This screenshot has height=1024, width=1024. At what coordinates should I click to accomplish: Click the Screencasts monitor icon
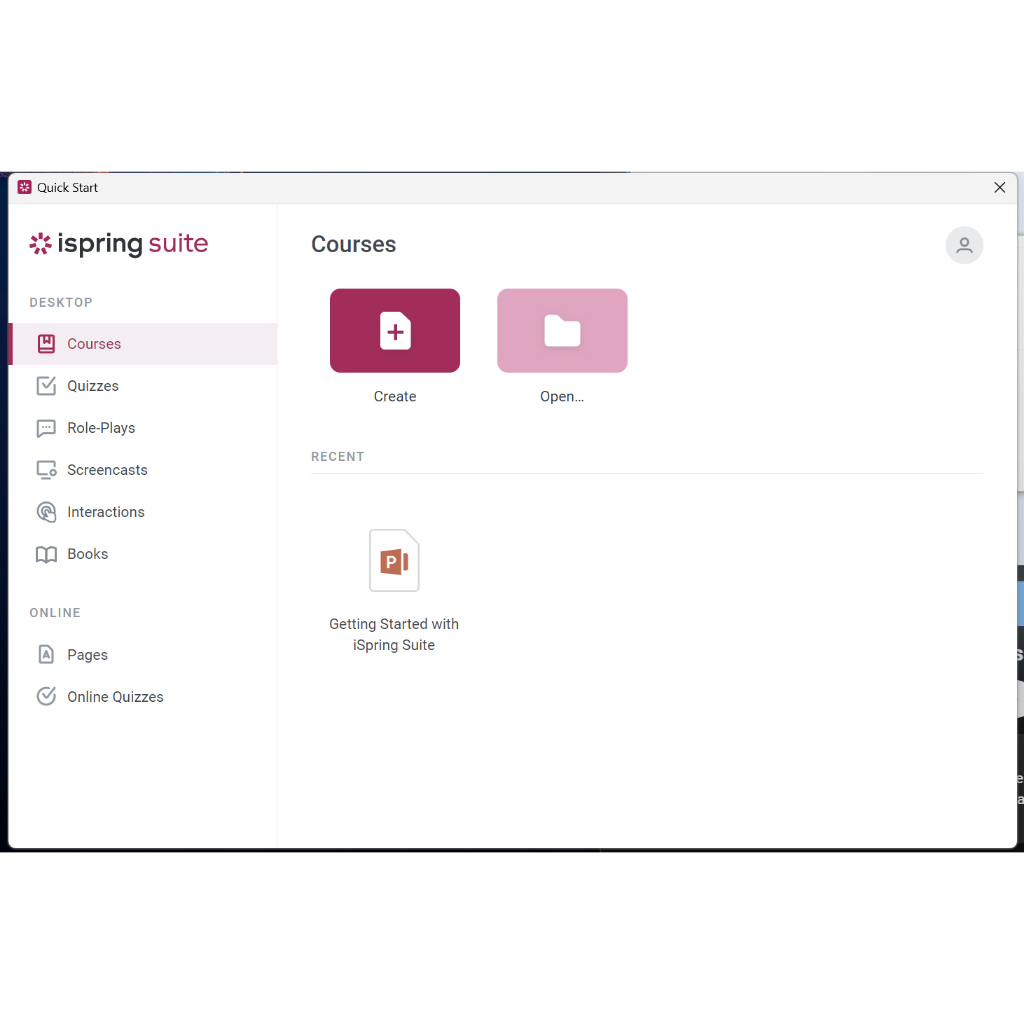[x=46, y=470]
